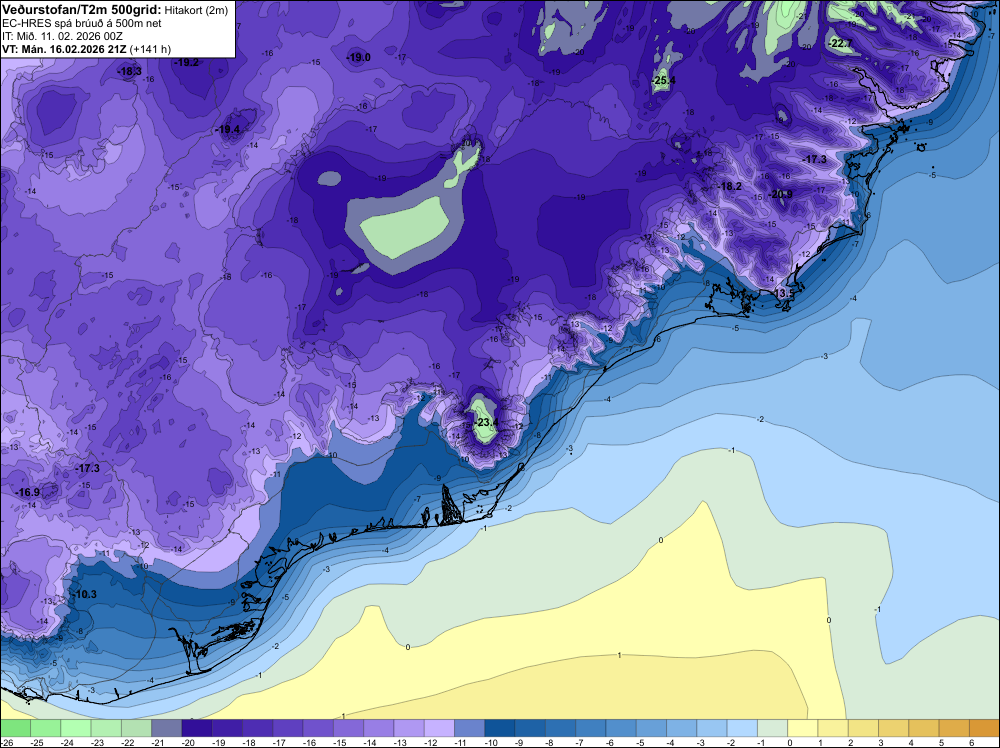This screenshot has height=748, width=1000.
Task: Click the grey-blue legend swatch labeled -21
Action: (166, 728)
